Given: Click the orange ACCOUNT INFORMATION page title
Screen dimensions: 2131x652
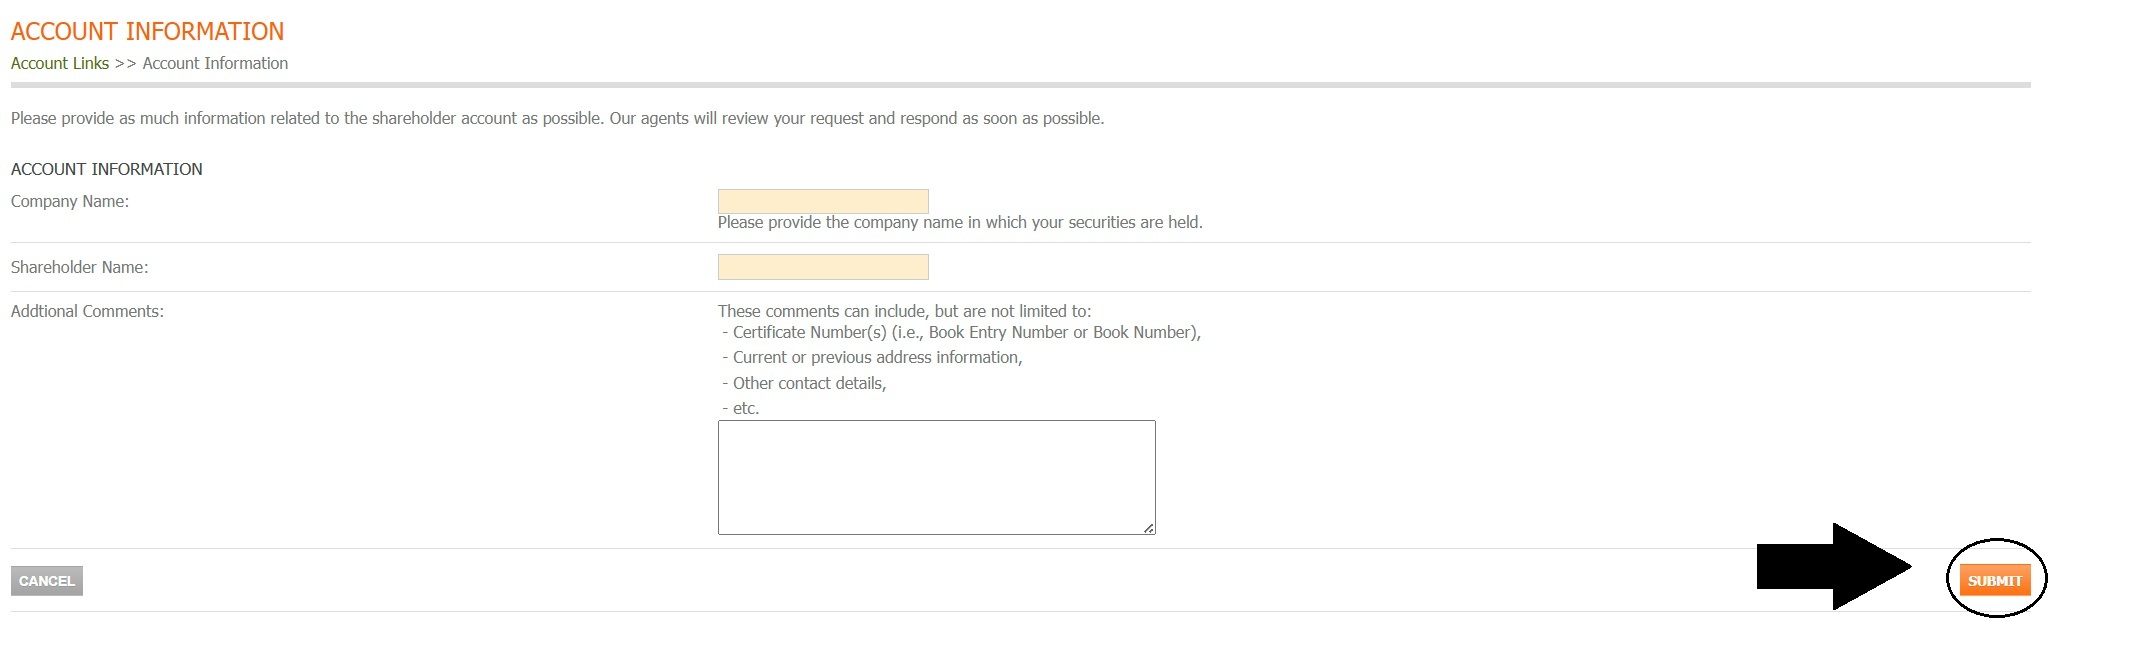Looking at the screenshot, I should pyautogui.click(x=147, y=31).
